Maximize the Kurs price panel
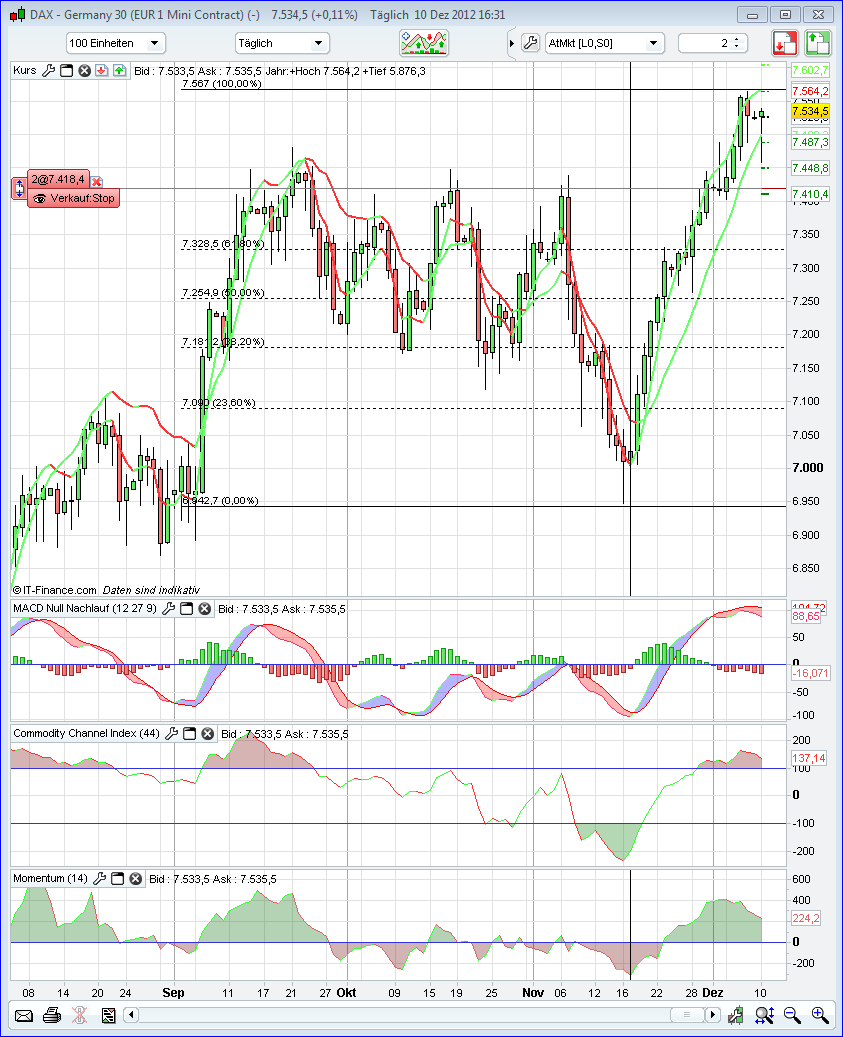Viewport: 843px width, 1037px height. pyautogui.click(x=66, y=71)
